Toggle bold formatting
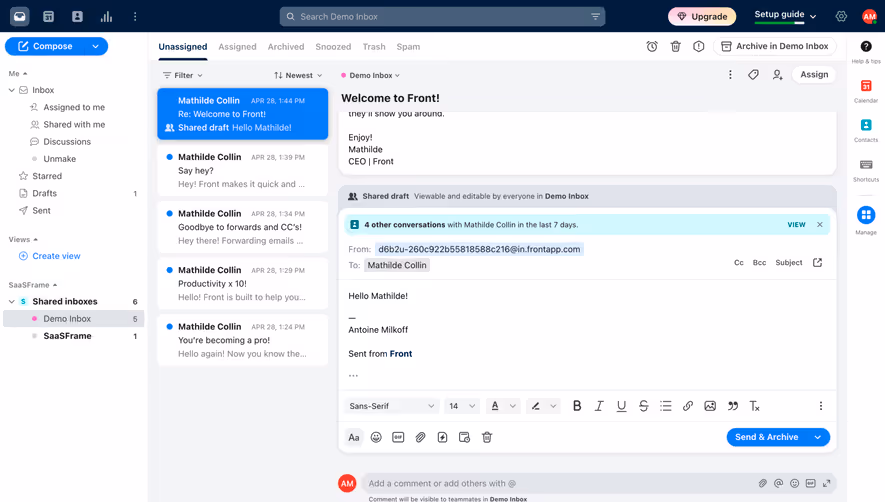The width and height of the screenshot is (885, 502). (577, 405)
